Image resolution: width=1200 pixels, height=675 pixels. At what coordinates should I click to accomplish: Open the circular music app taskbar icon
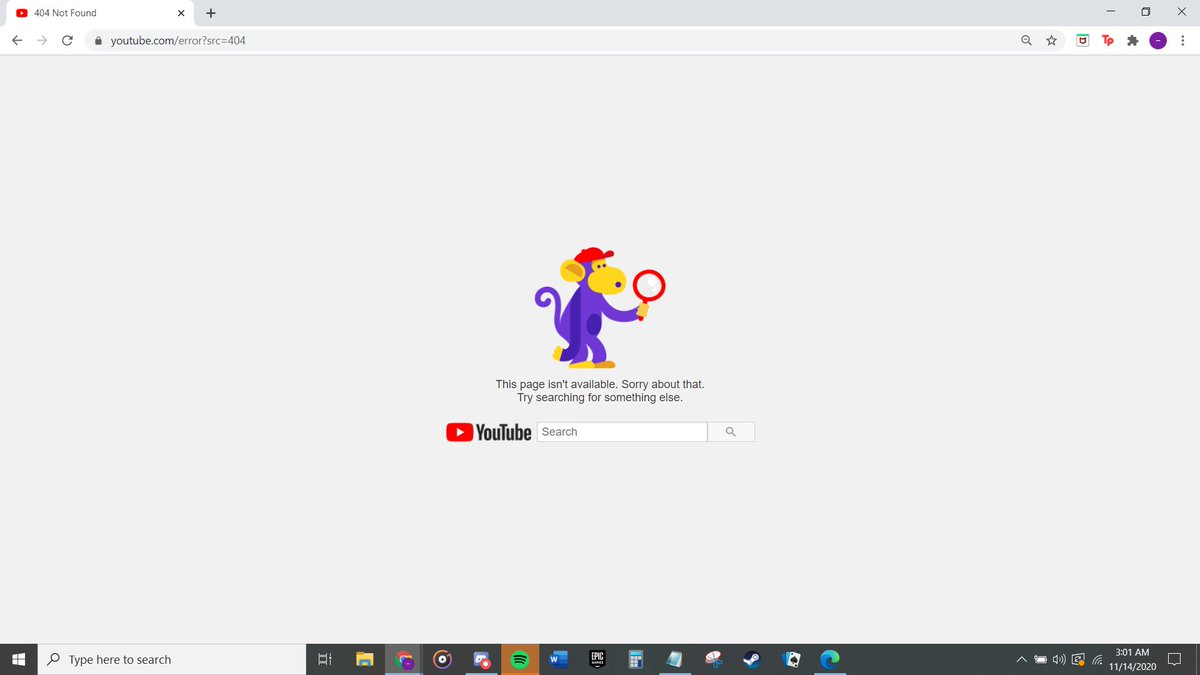(x=443, y=659)
